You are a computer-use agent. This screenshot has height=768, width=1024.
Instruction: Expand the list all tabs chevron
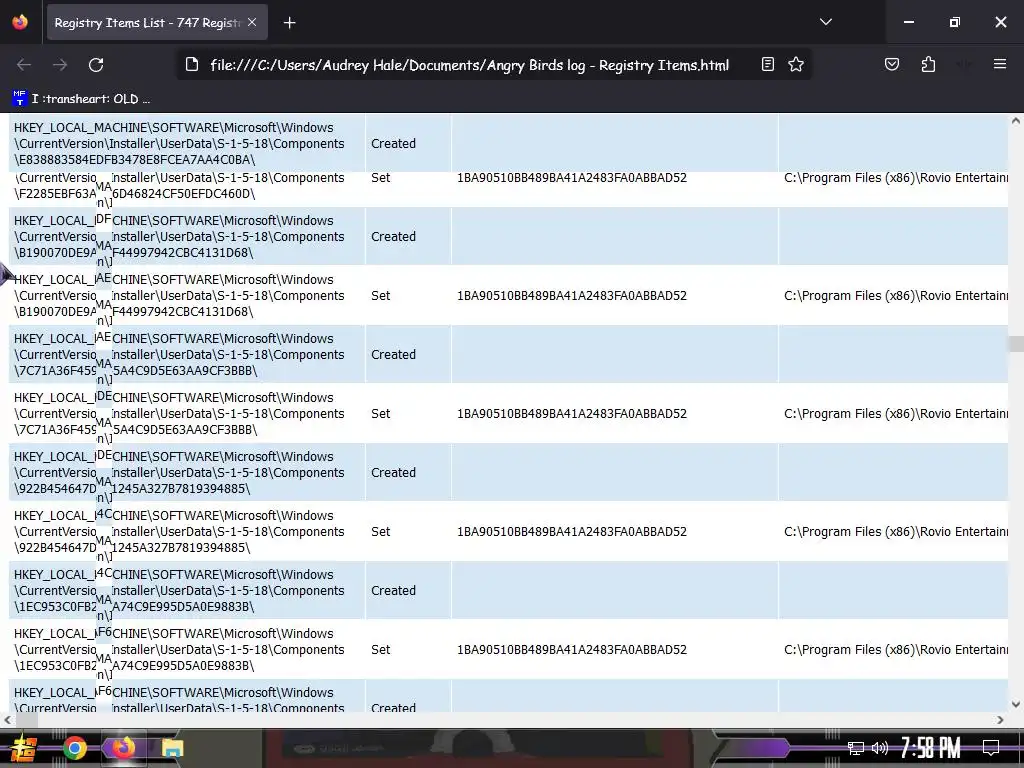[x=825, y=22]
